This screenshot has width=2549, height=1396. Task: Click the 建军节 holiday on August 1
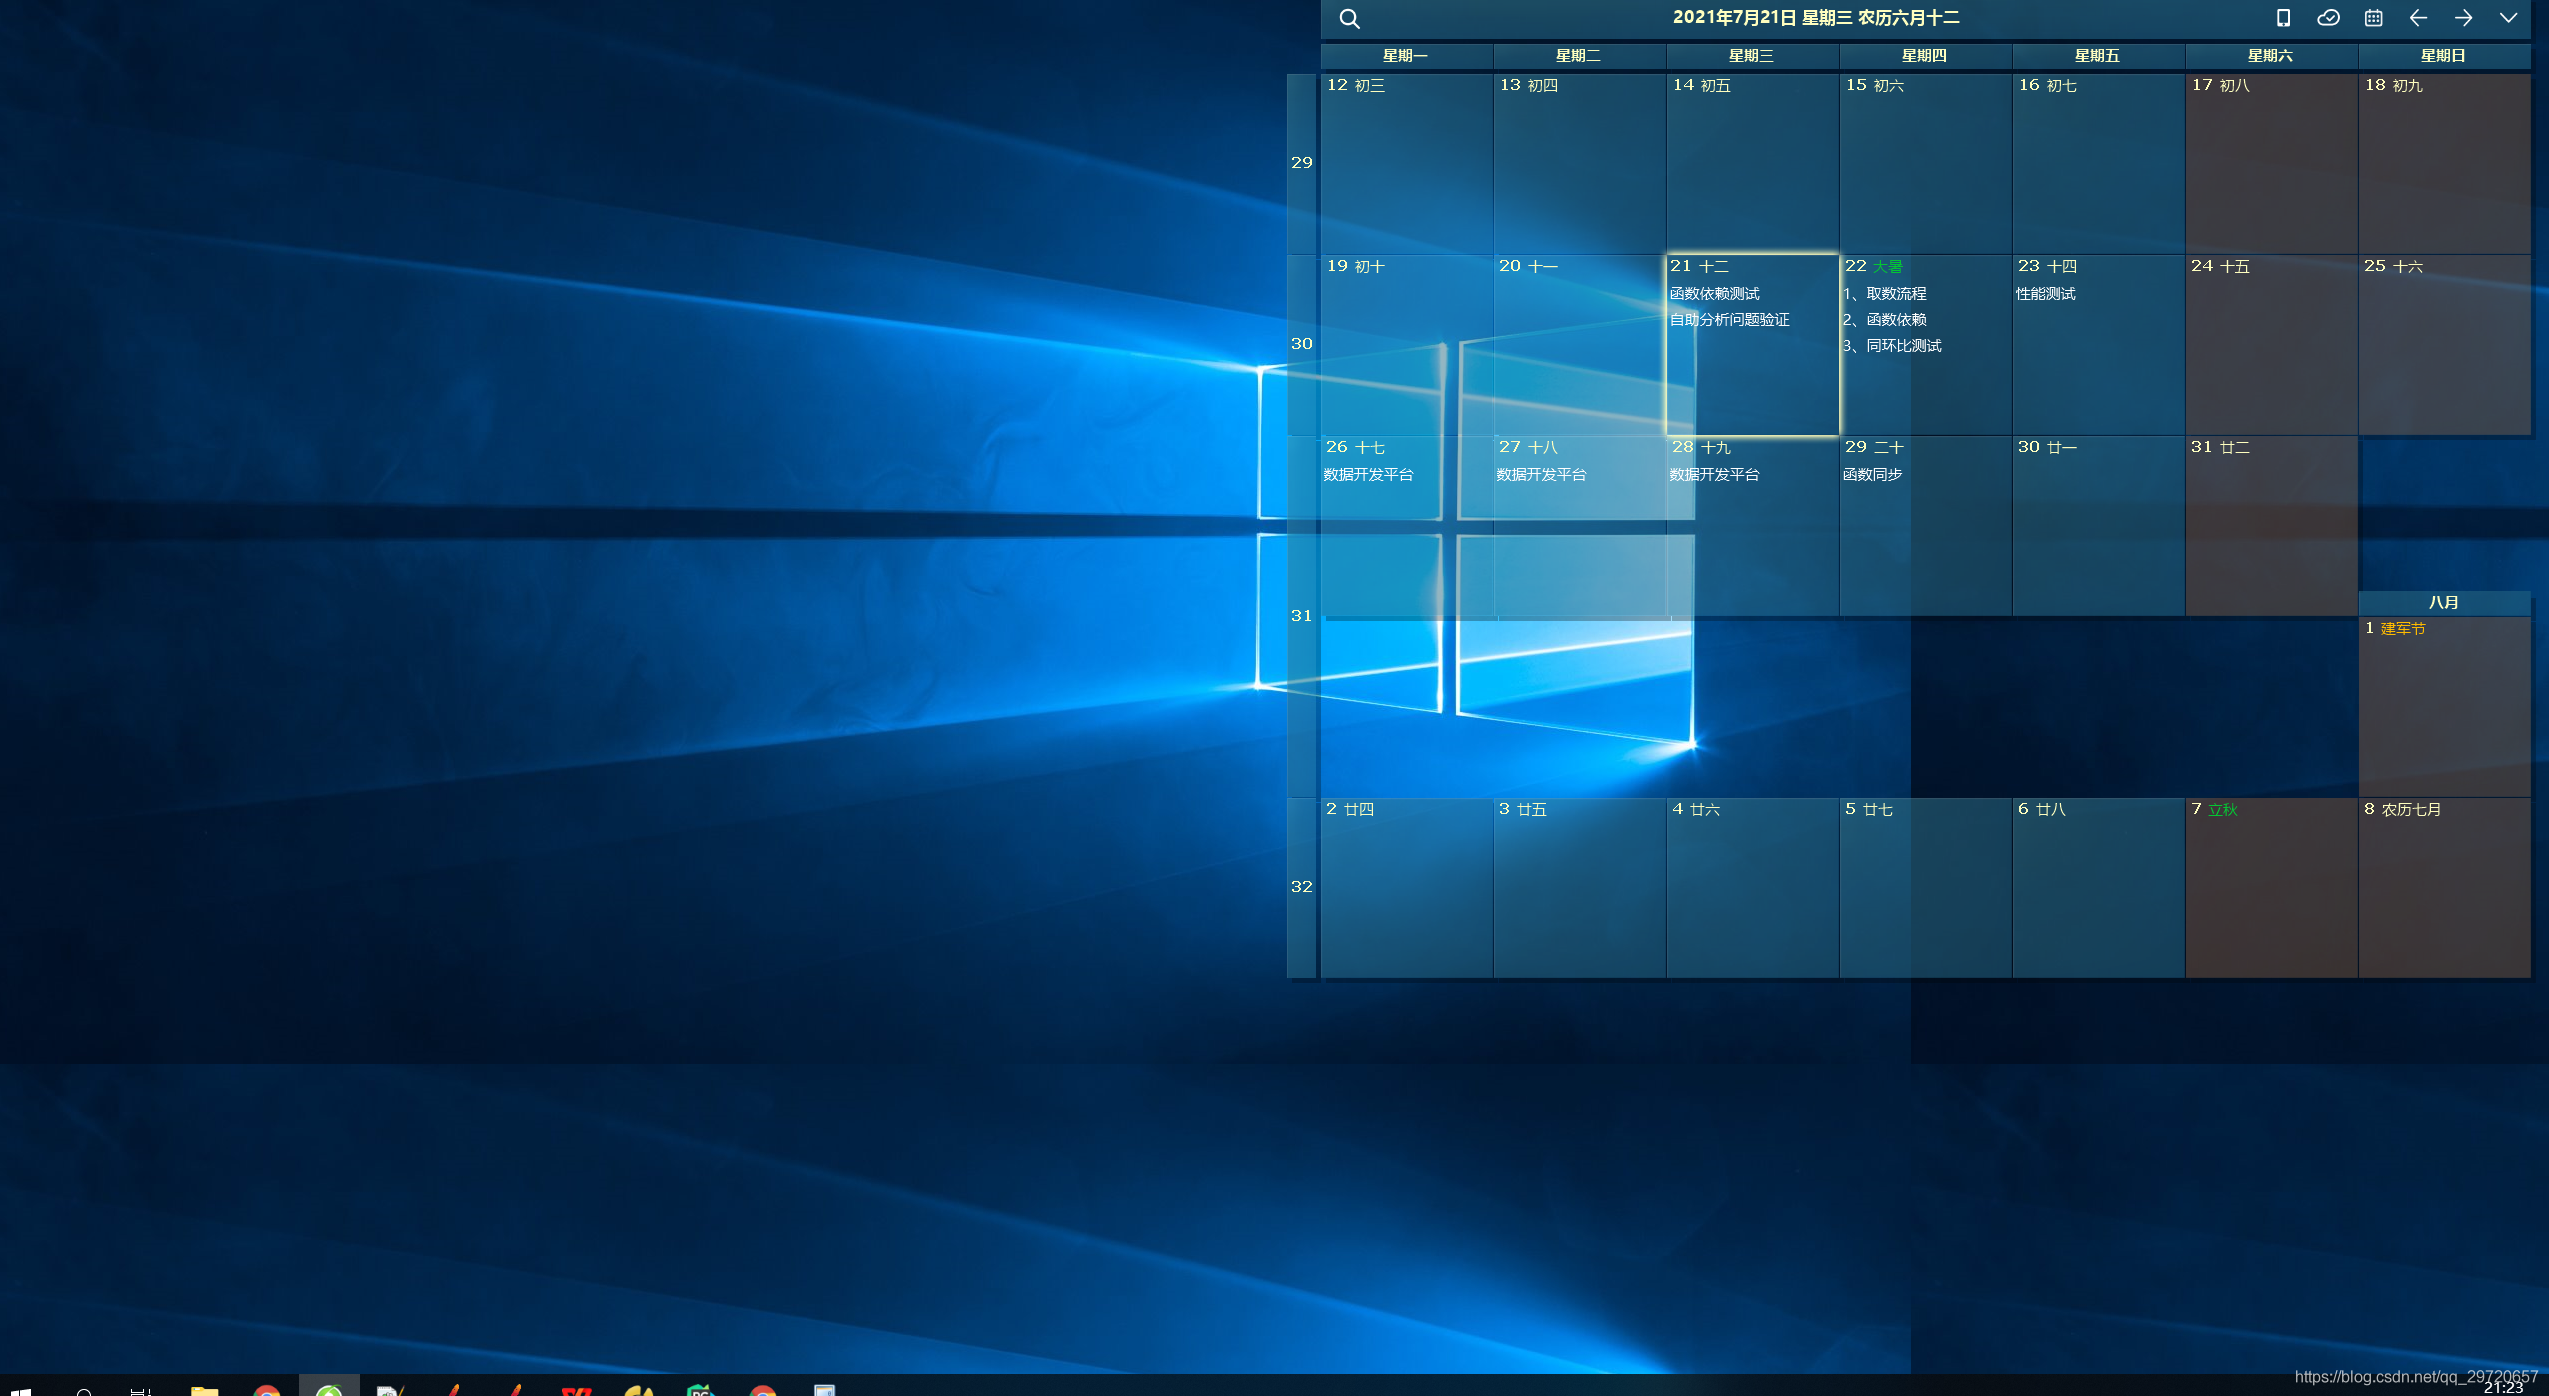click(2405, 628)
